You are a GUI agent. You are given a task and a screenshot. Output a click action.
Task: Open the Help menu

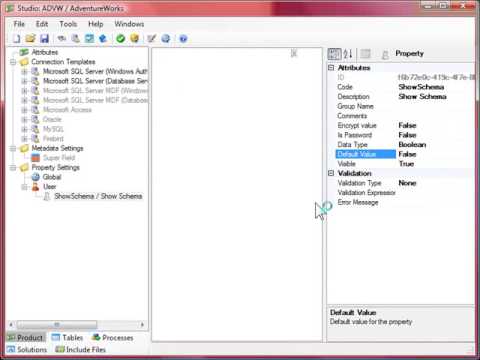tap(96, 24)
